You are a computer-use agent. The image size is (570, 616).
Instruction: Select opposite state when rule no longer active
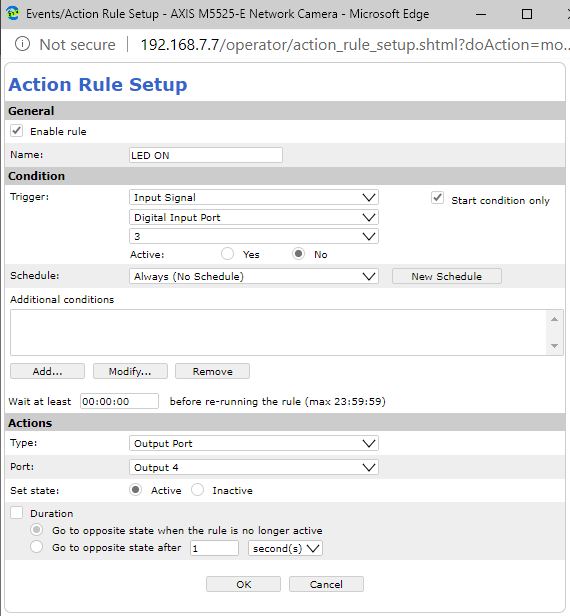click(x=37, y=530)
